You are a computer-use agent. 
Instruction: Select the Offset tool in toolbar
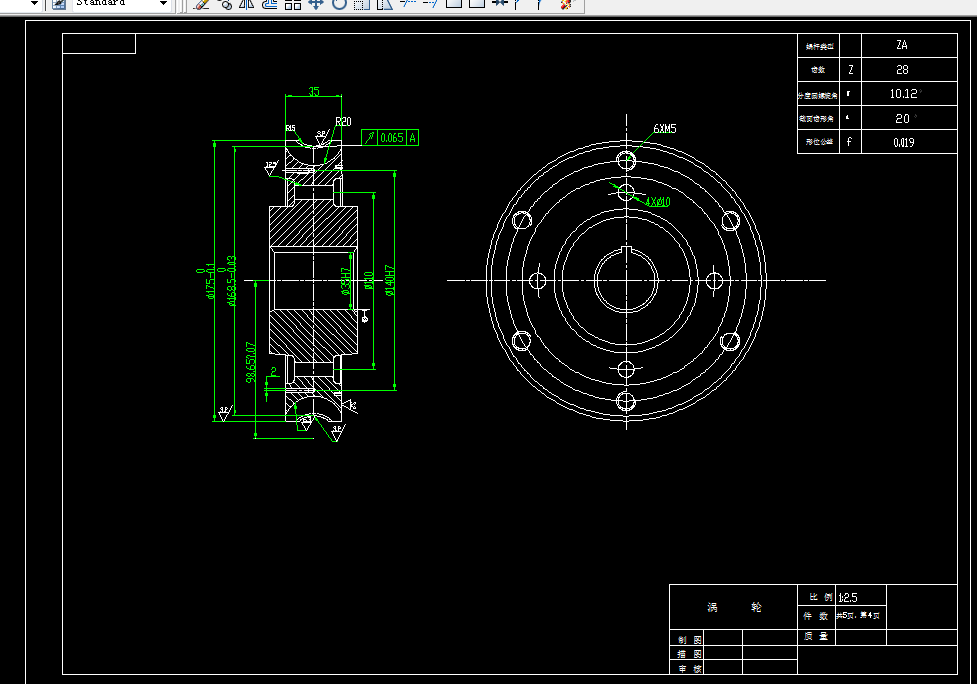(270, 4)
